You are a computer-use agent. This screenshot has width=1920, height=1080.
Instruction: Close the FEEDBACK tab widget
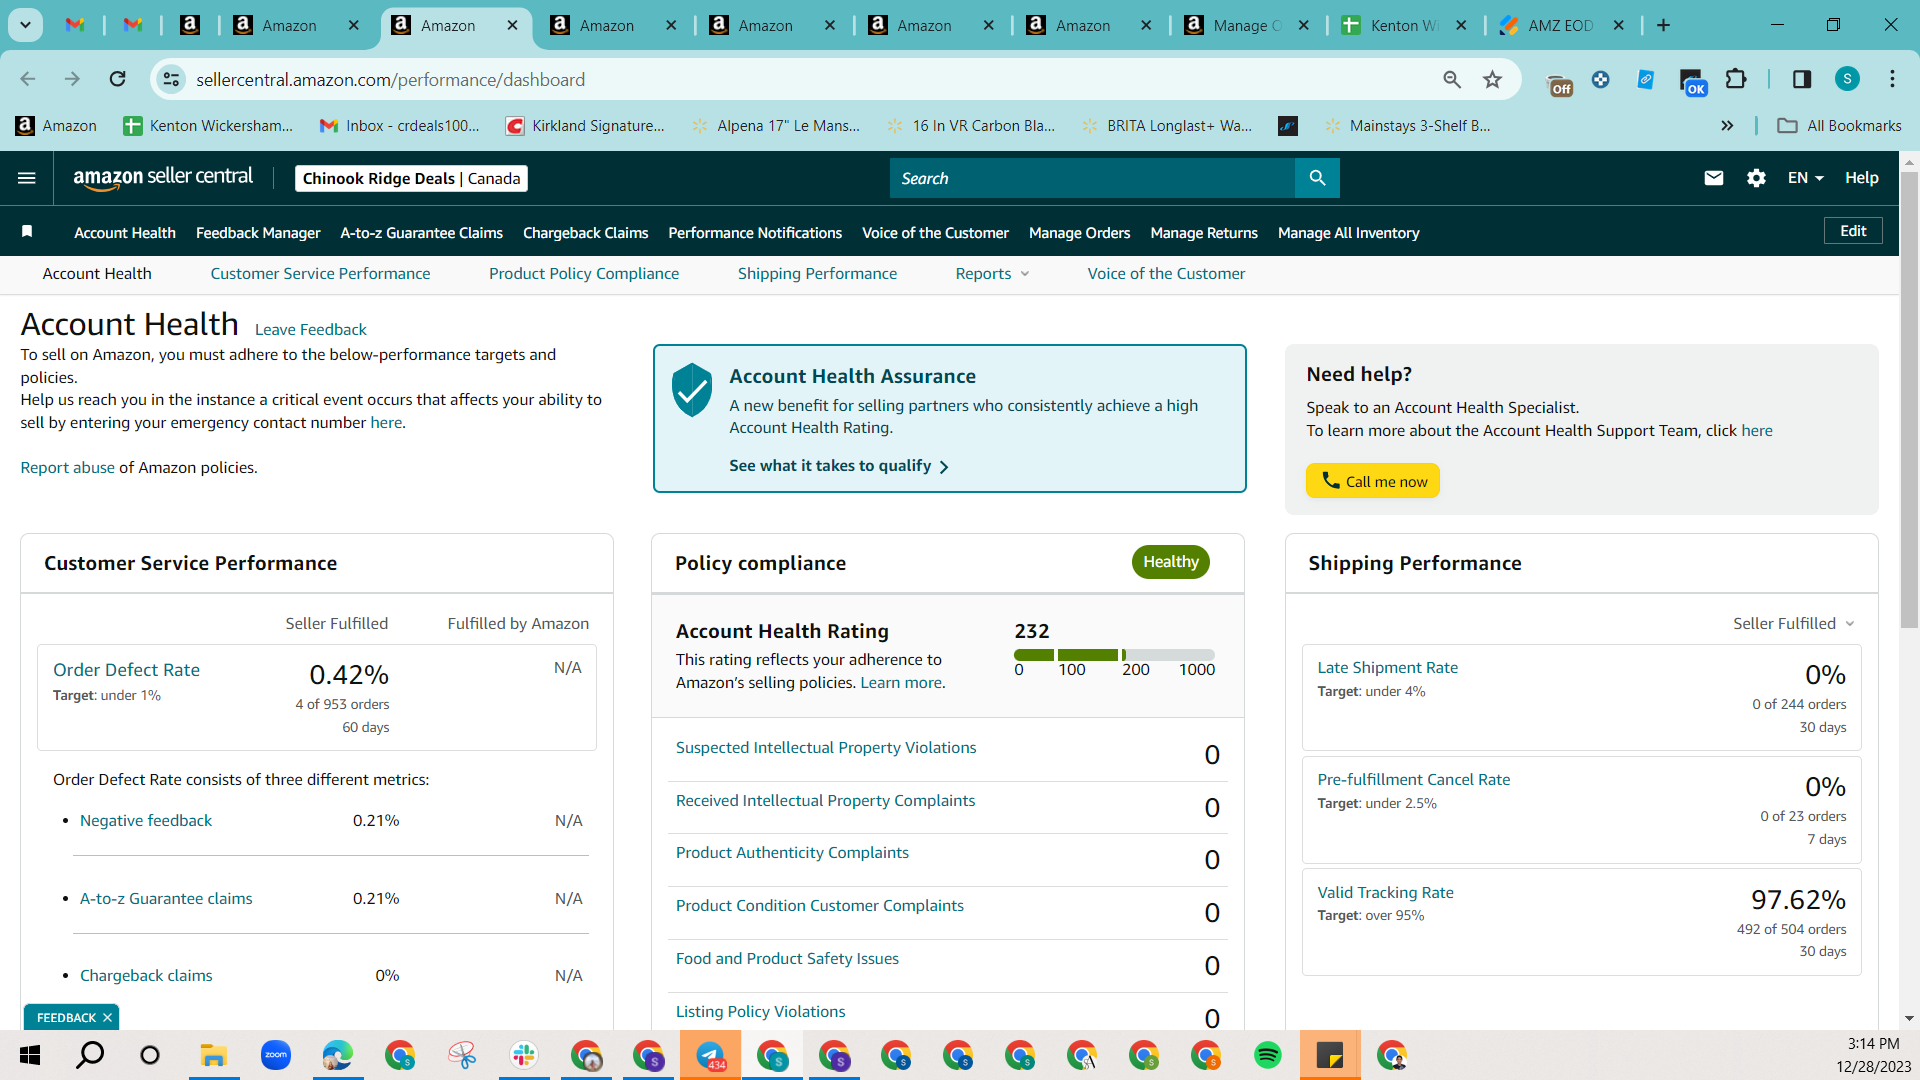point(107,1018)
